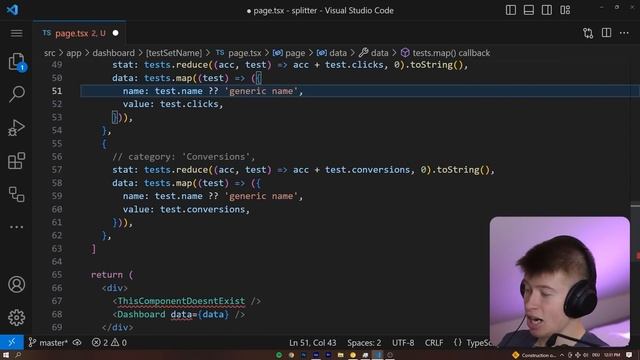Open the Explorer view in activity bar
The height and width of the screenshot is (360, 640).
click(x=17, y=62)
